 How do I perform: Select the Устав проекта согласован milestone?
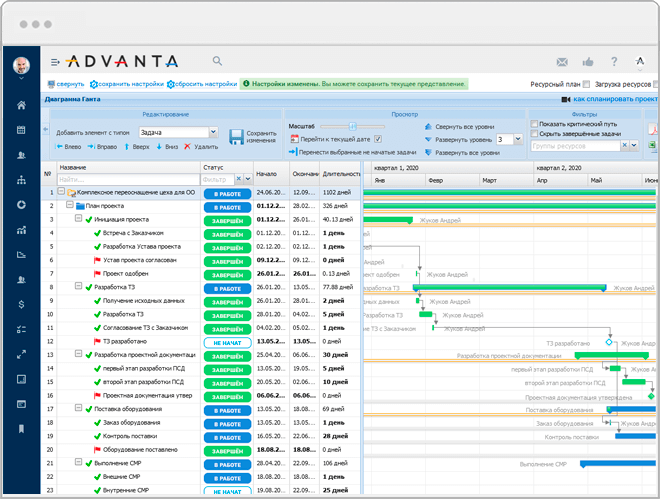[x=140, y=260]
